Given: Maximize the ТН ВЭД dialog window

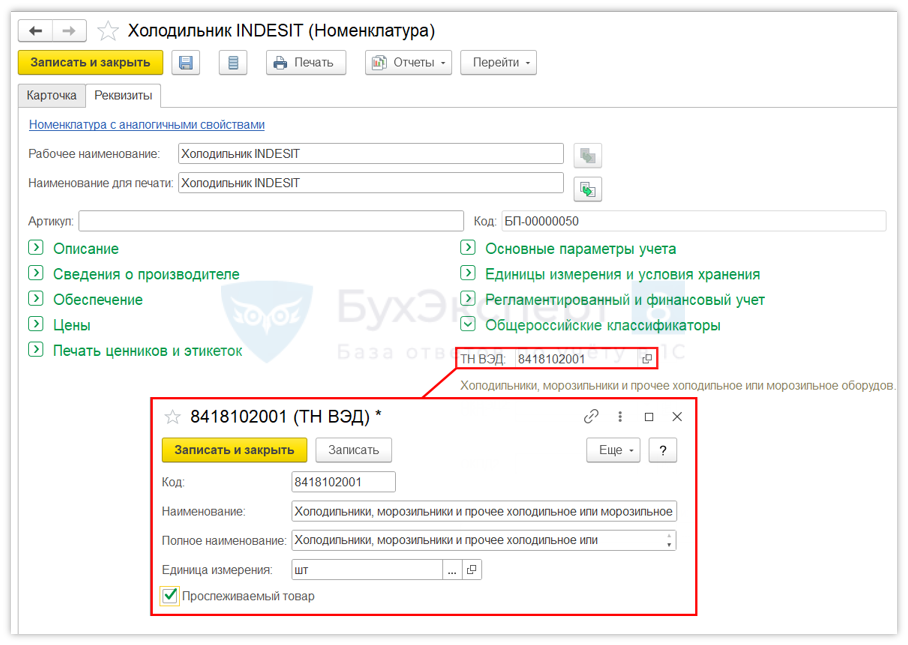Looking at the screenshot, I should pos(649,417).
